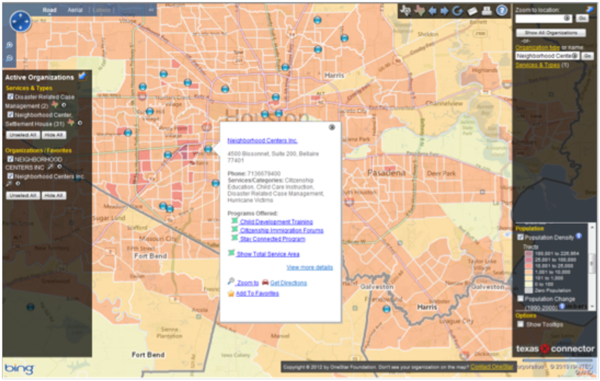Viewport: 600px width, 381px height.
Task: Click the email envelope toolbar icon
Action: coord(473,11)
